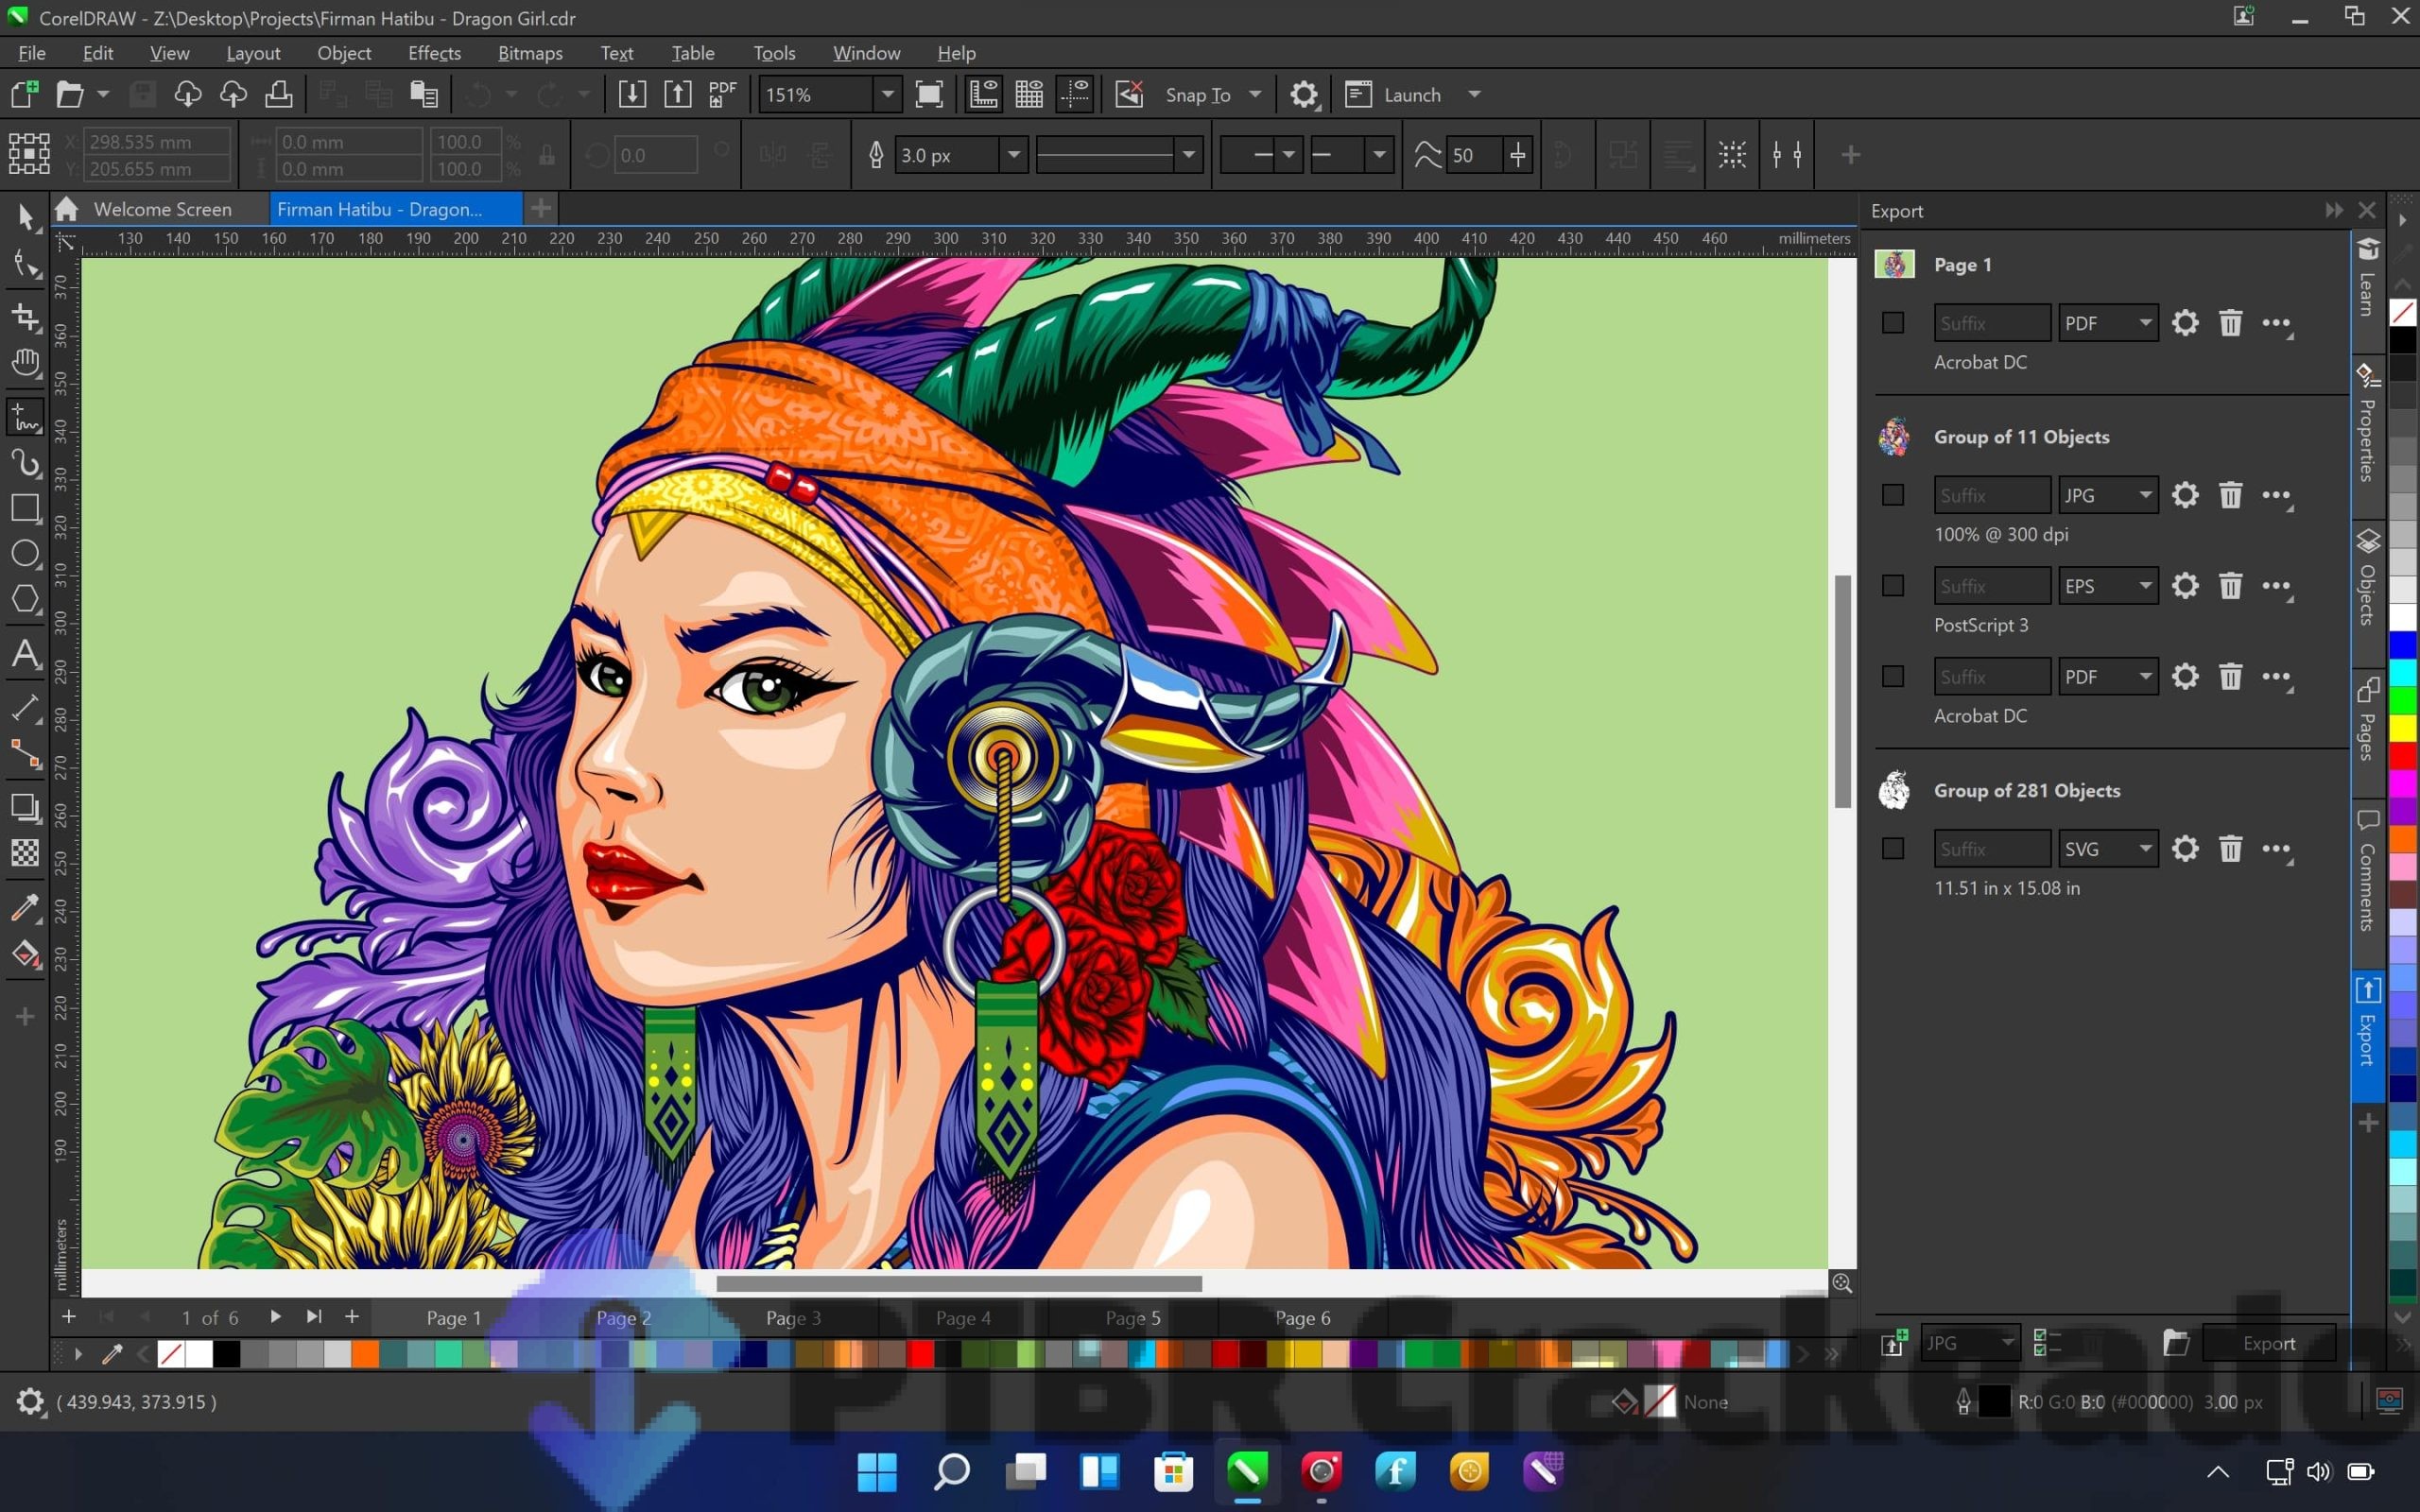2420x1512 pixels.
Task: Click the Interactive Fill tool
Action: [26, 953]
